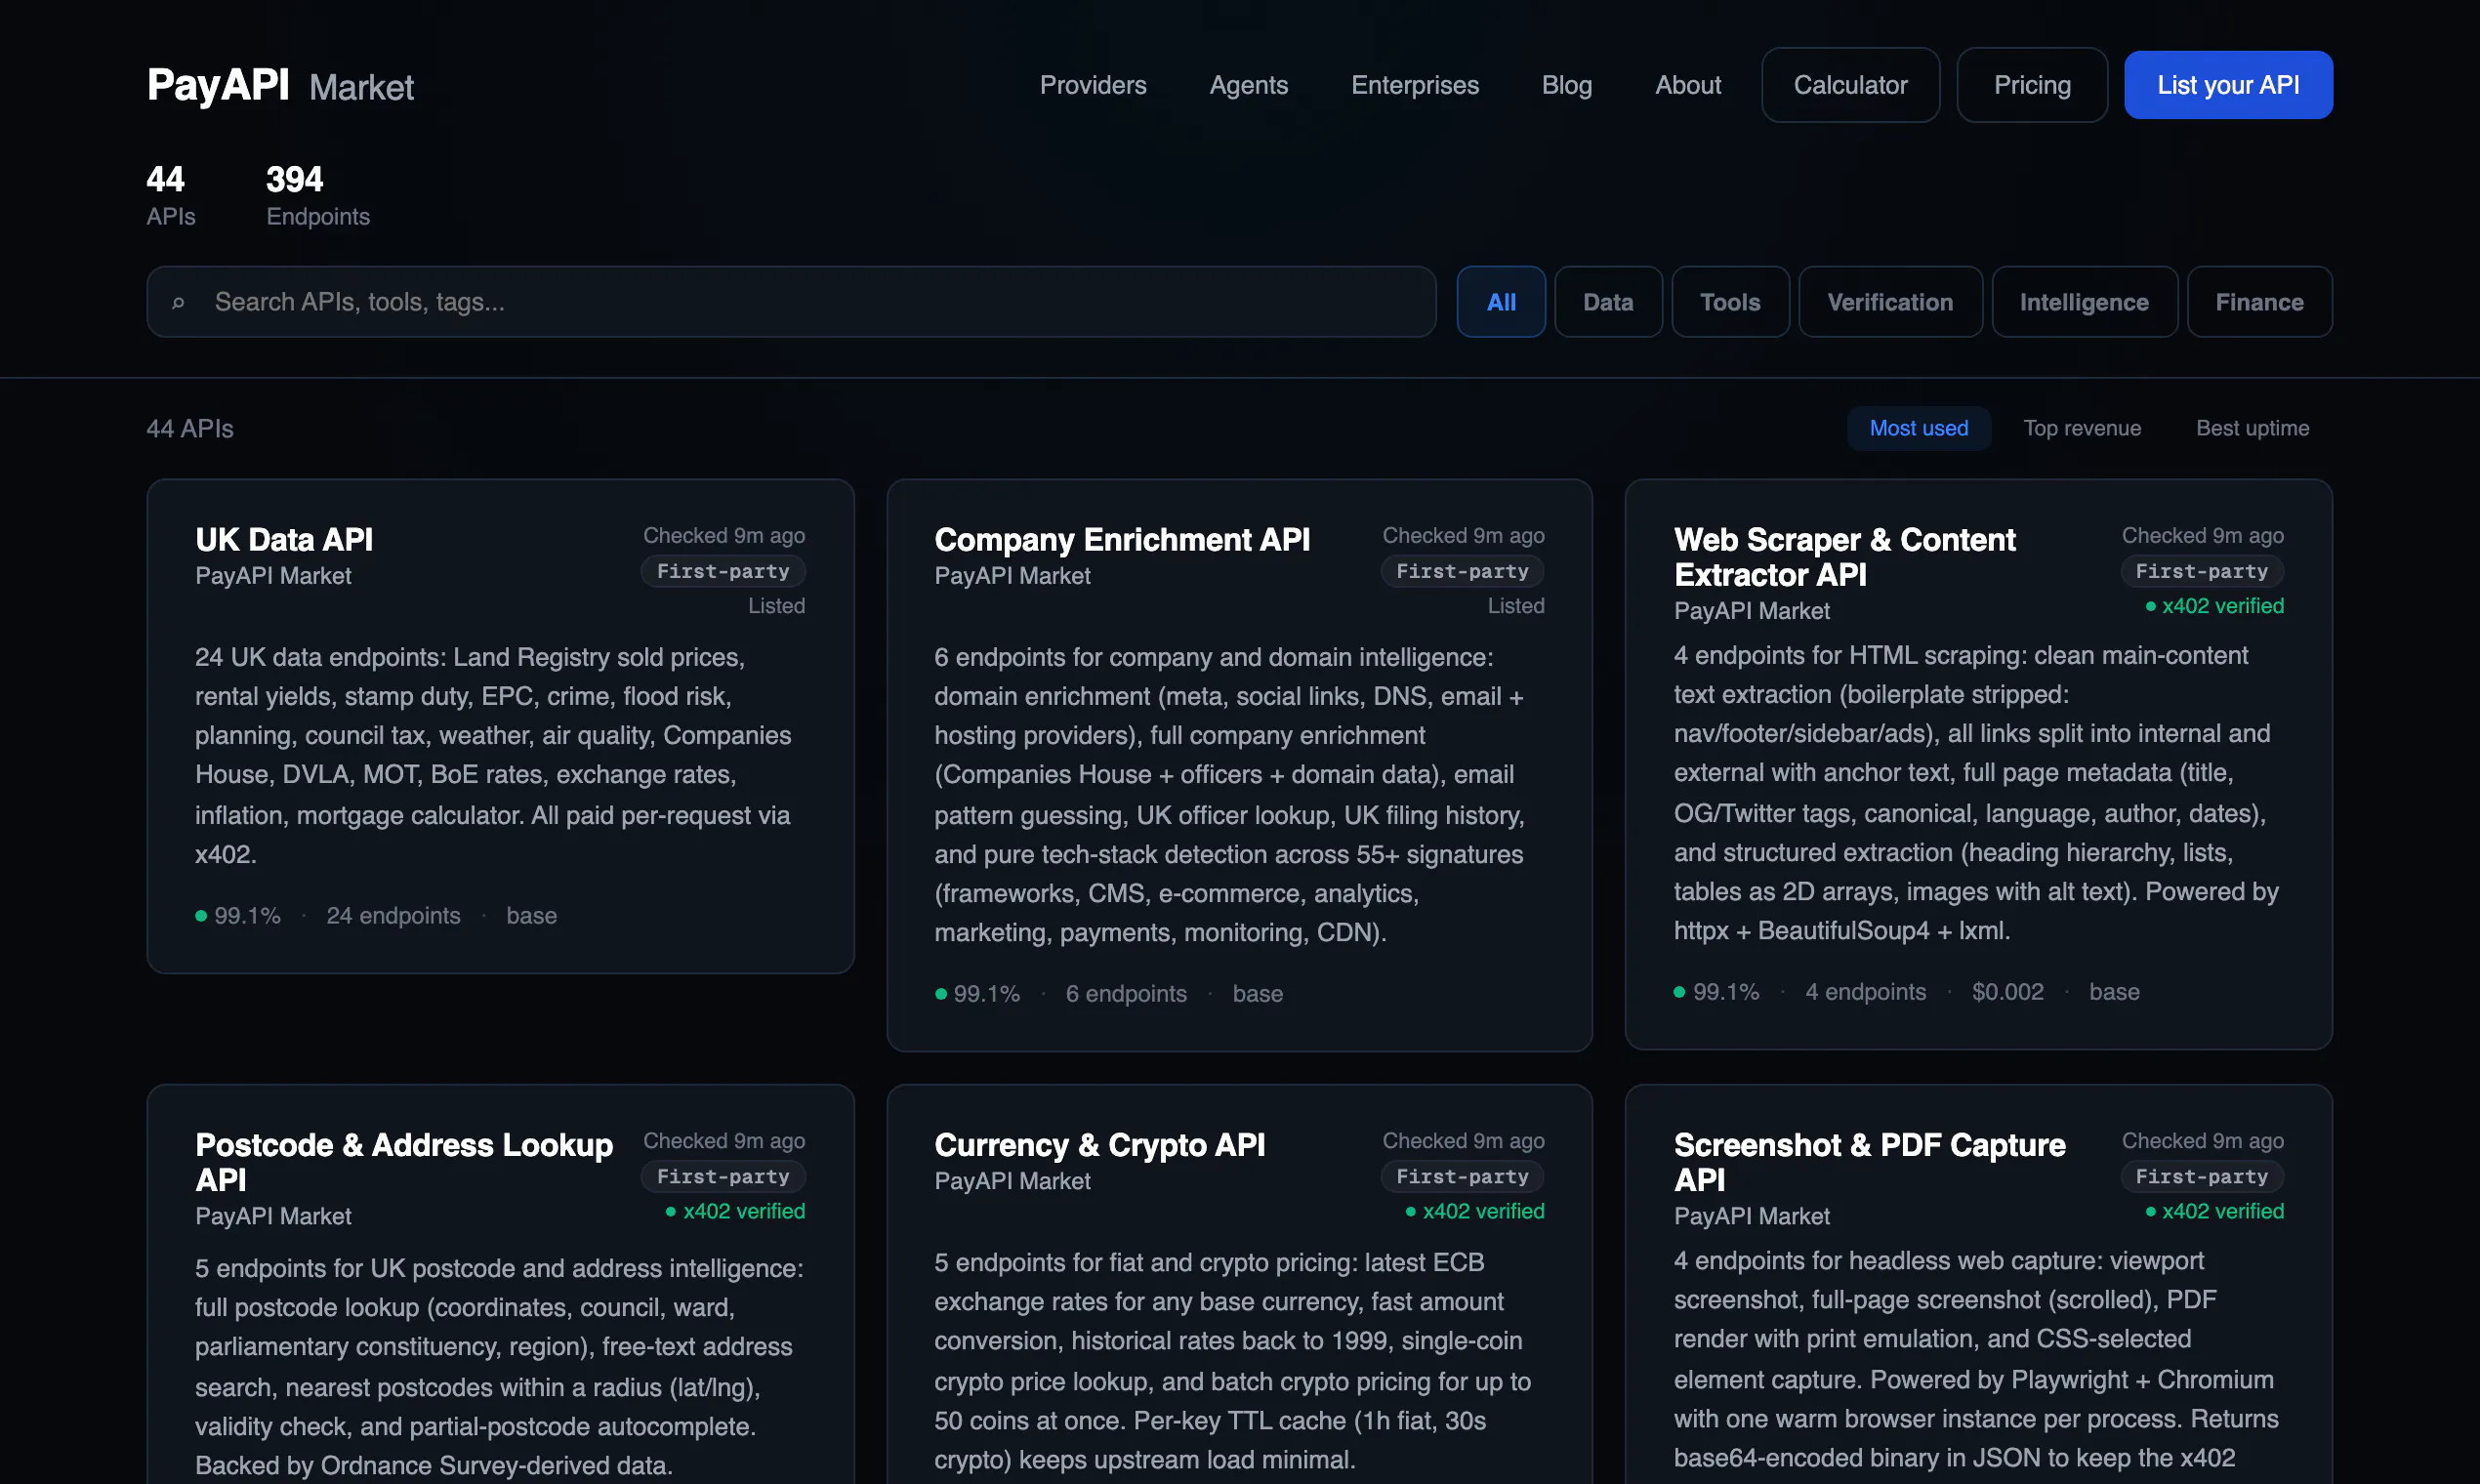
Task: Select the All category filter
Action: click(x=1501, y=302)
